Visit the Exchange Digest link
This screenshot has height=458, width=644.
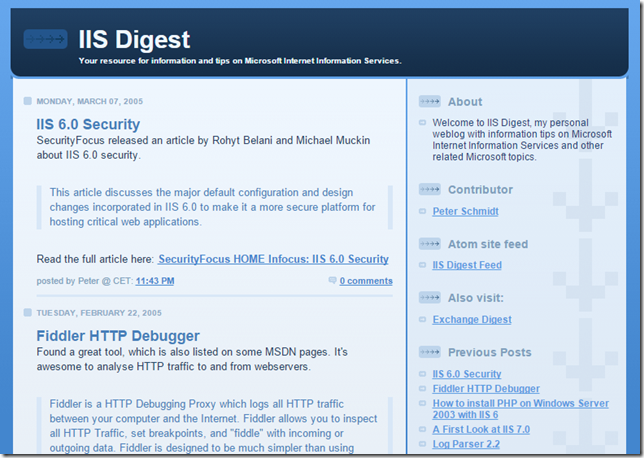pos(472,319)
